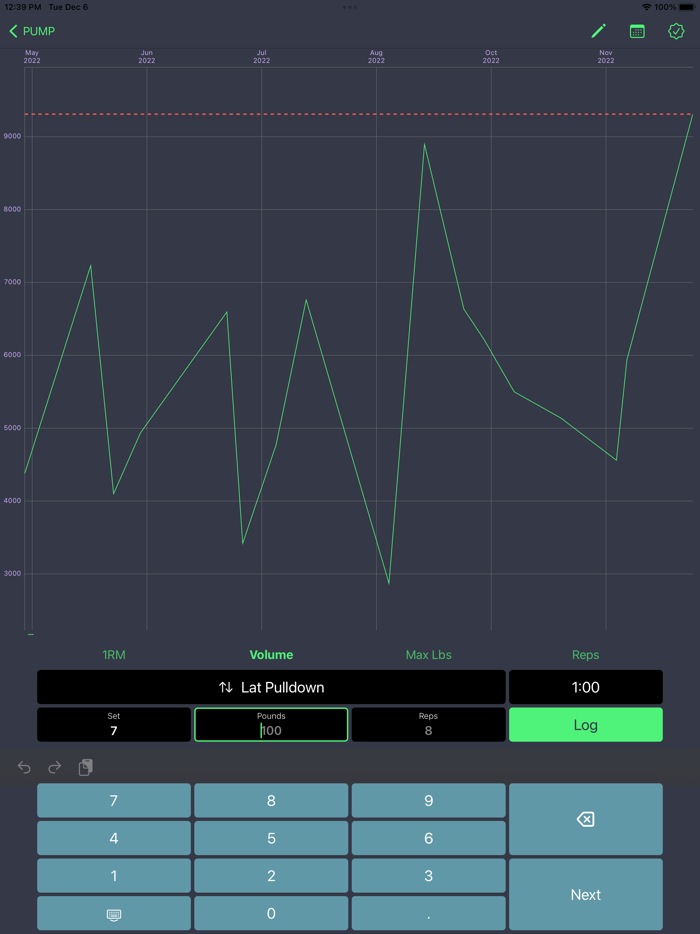Screen dimensions: 700x934
Task: Tap the 7000 y-axis label
Action: tap(12, 282)
